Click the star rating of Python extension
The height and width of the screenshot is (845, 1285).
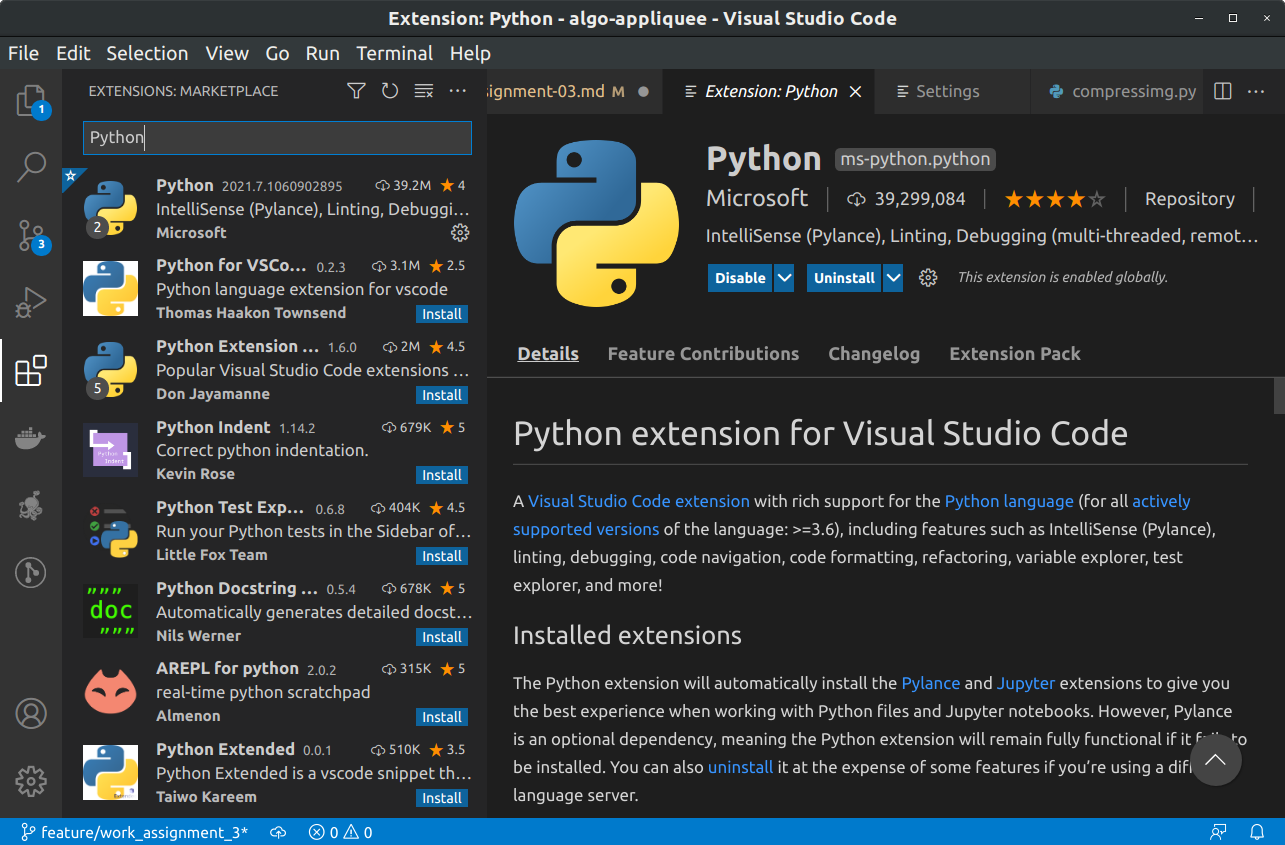click(1055, 199)
